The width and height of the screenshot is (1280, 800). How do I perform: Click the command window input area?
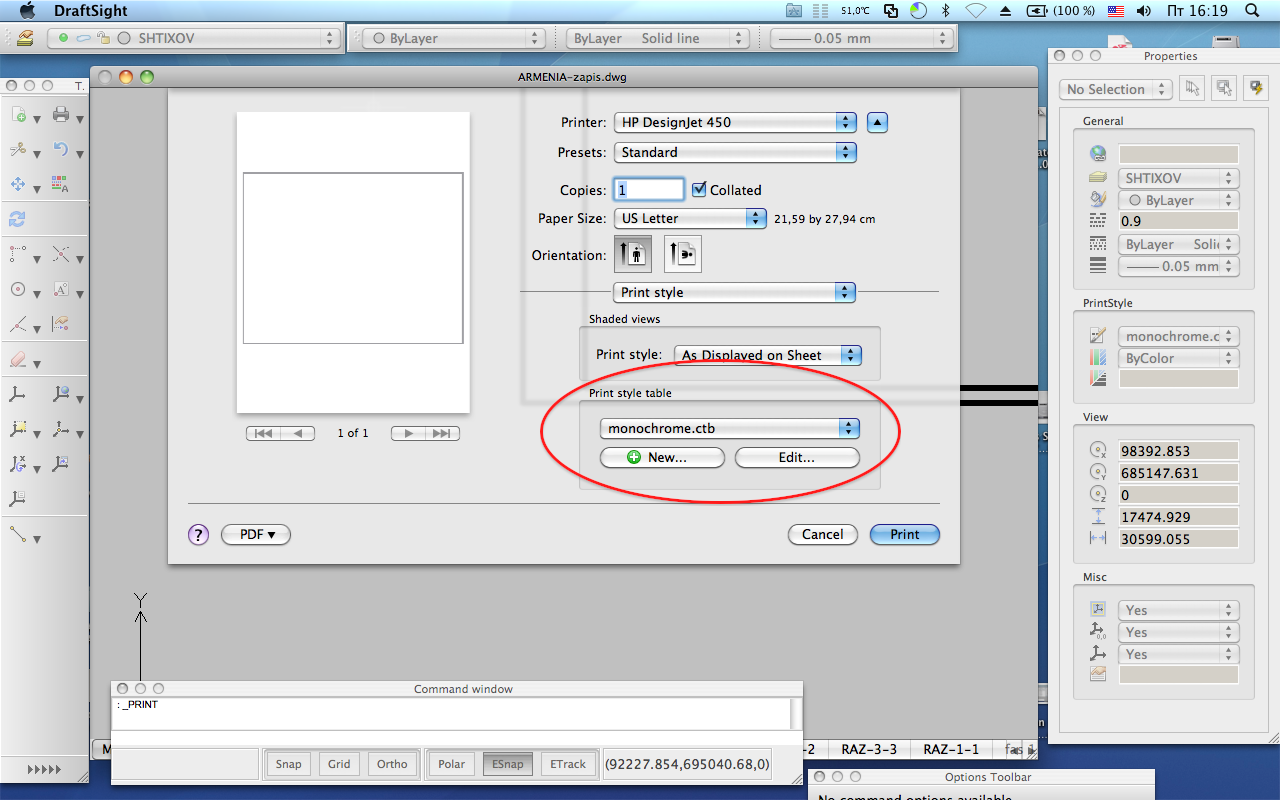coord(453,714)
